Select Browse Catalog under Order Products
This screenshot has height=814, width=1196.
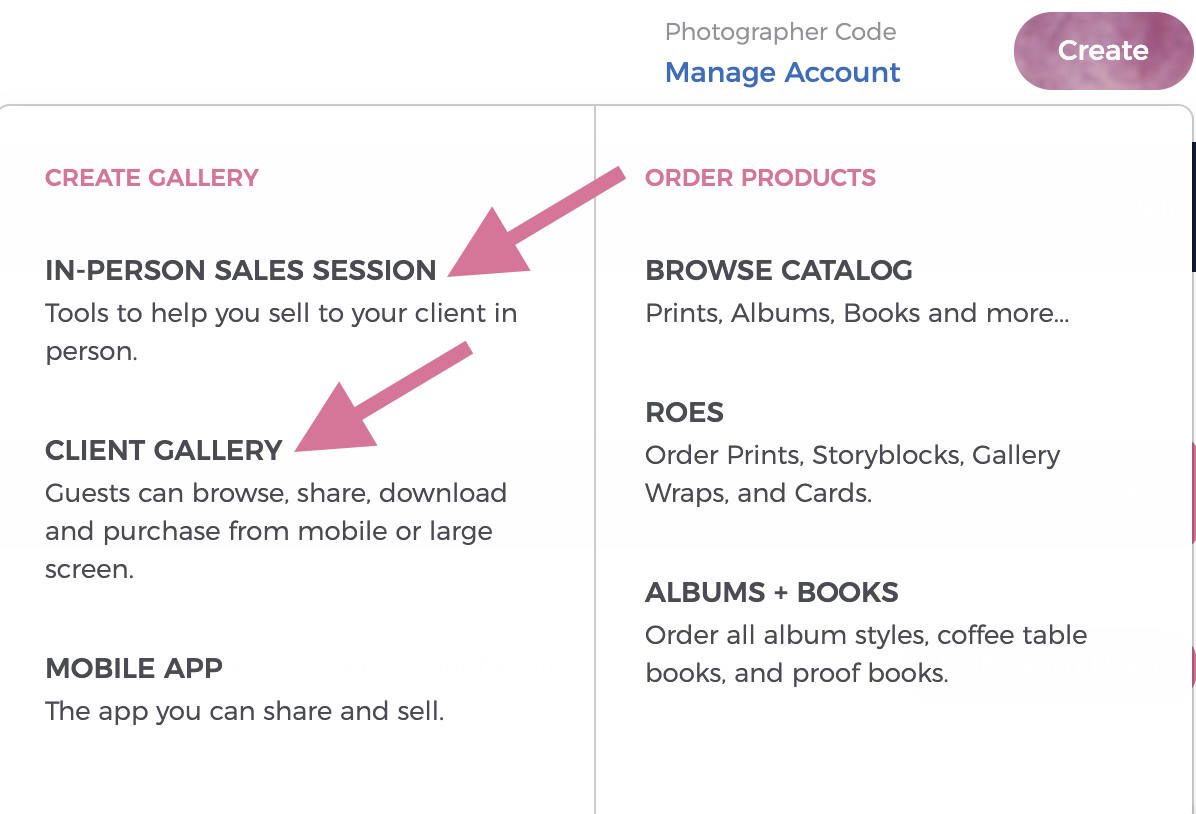pyautogui.click(x=779, y=270)
